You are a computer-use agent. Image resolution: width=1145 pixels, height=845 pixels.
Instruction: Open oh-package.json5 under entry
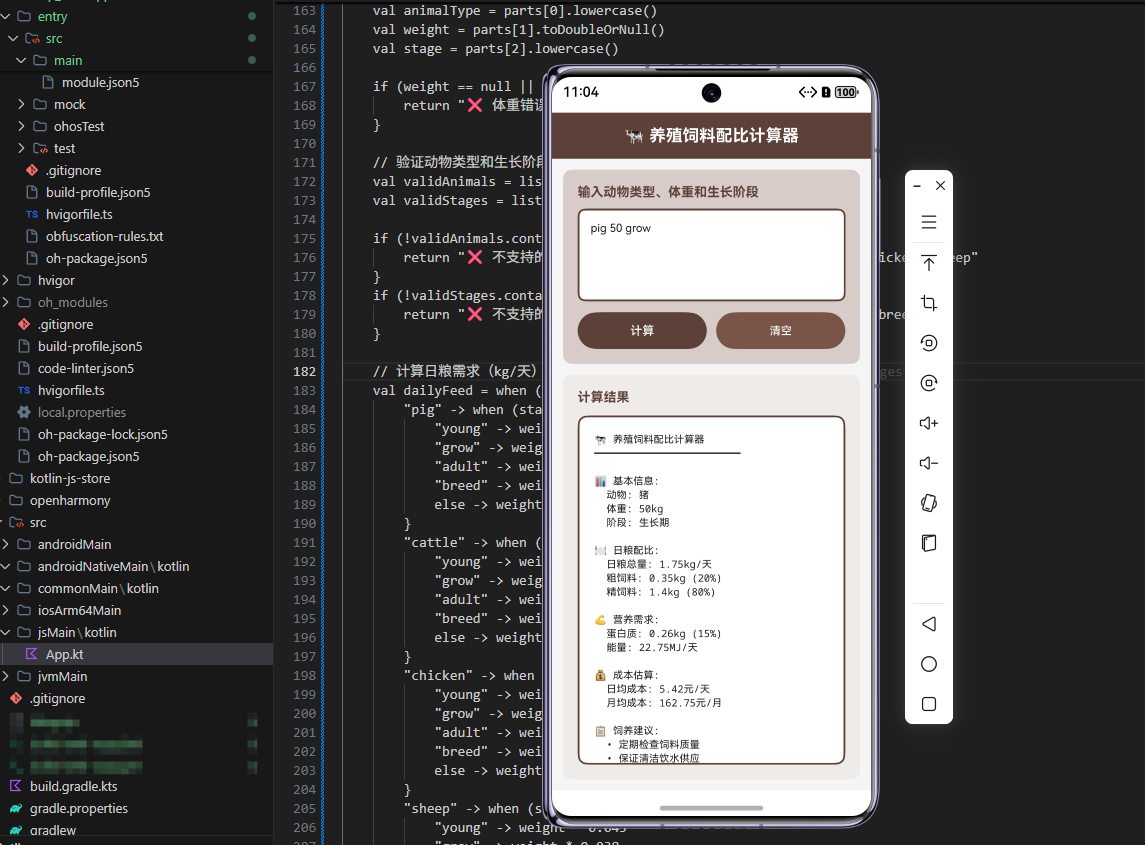(x=96, y=259)
